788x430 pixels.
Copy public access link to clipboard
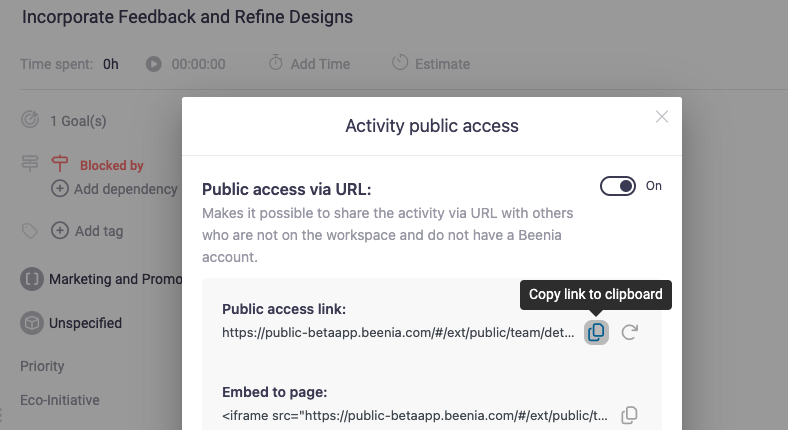point(596,332)
